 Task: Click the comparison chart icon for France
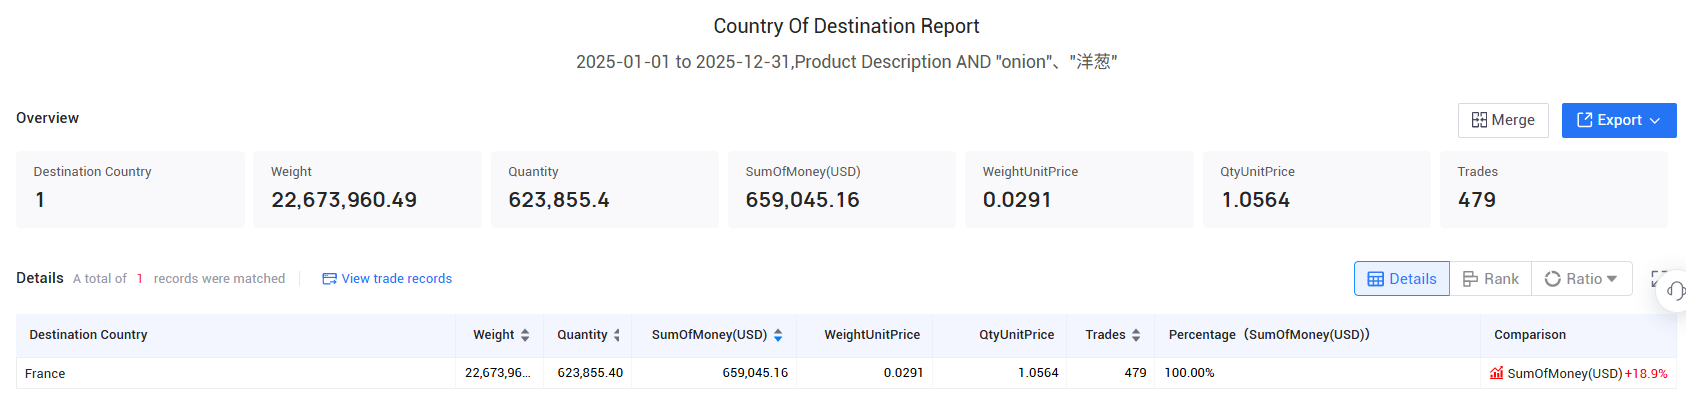(1497, 373)
